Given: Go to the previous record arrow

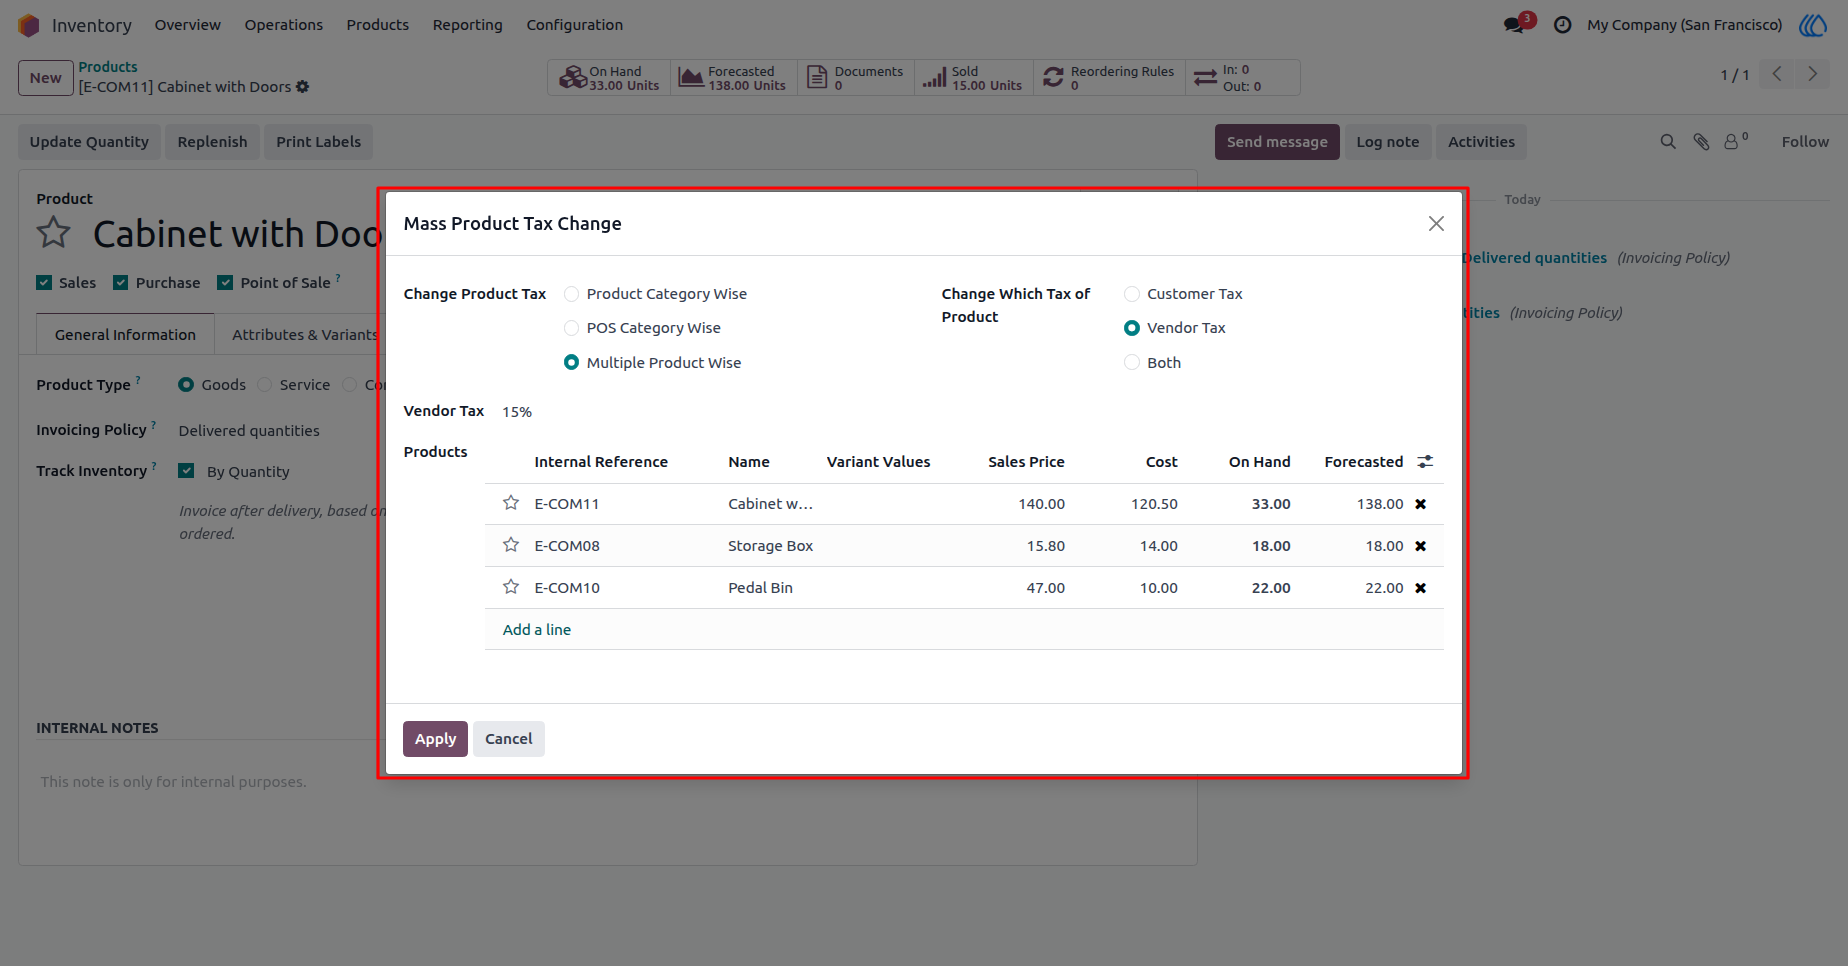Looking at the screenshot, I should (x=1777, y=74).
